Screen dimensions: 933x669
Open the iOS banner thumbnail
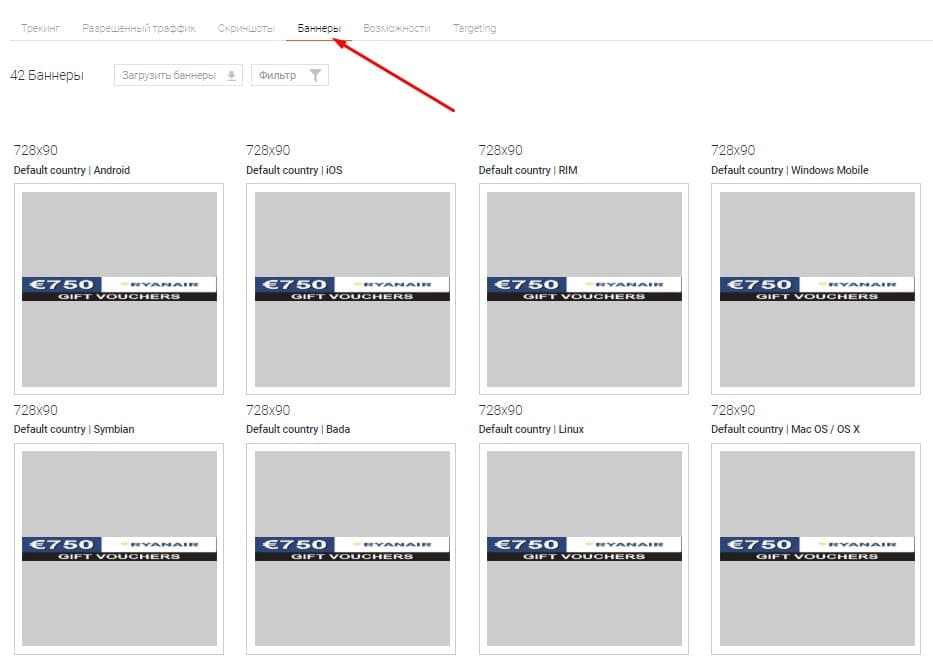351,289
